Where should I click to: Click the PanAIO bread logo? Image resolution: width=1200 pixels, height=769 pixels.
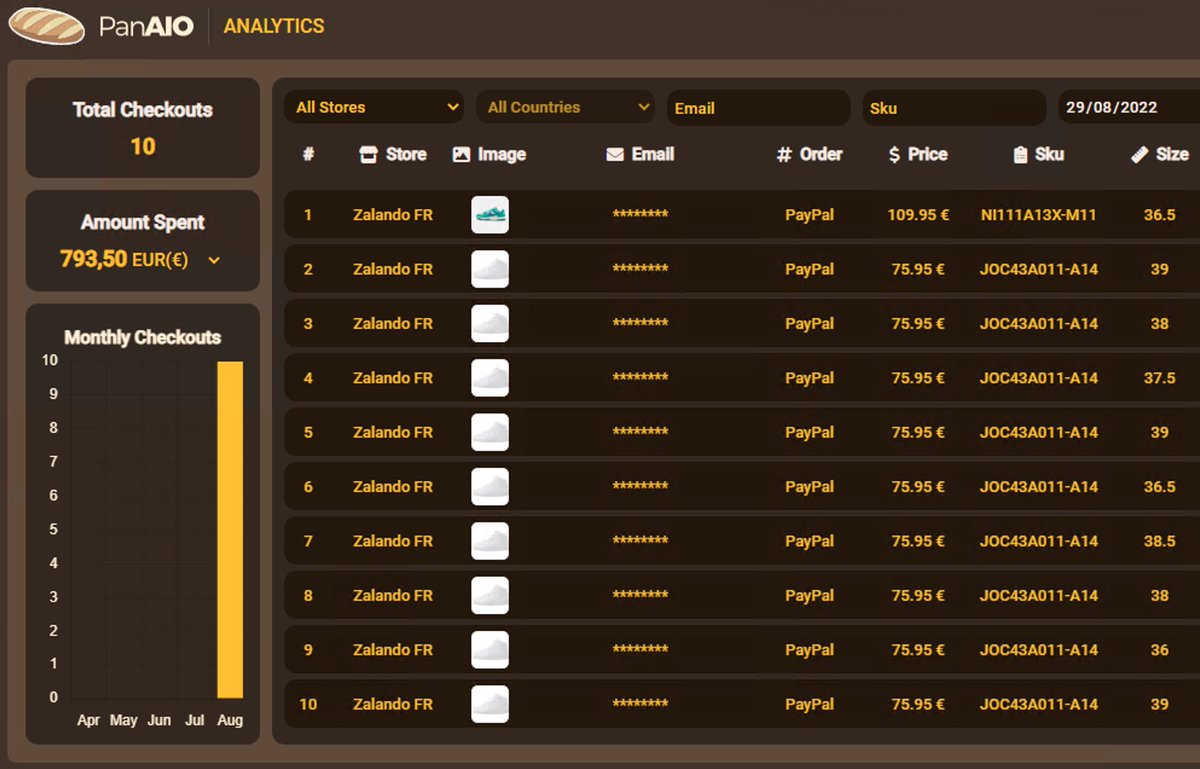46,26
